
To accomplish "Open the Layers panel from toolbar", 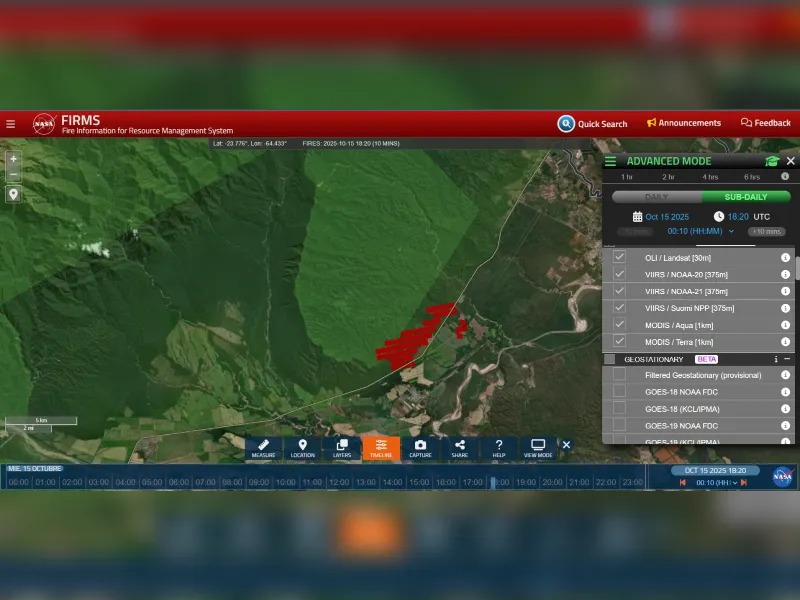I will (342, 448).
